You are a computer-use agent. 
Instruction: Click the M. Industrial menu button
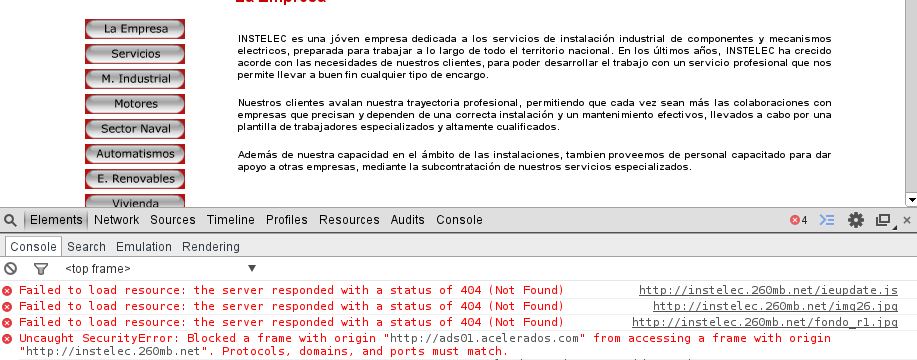pos(135,79)
